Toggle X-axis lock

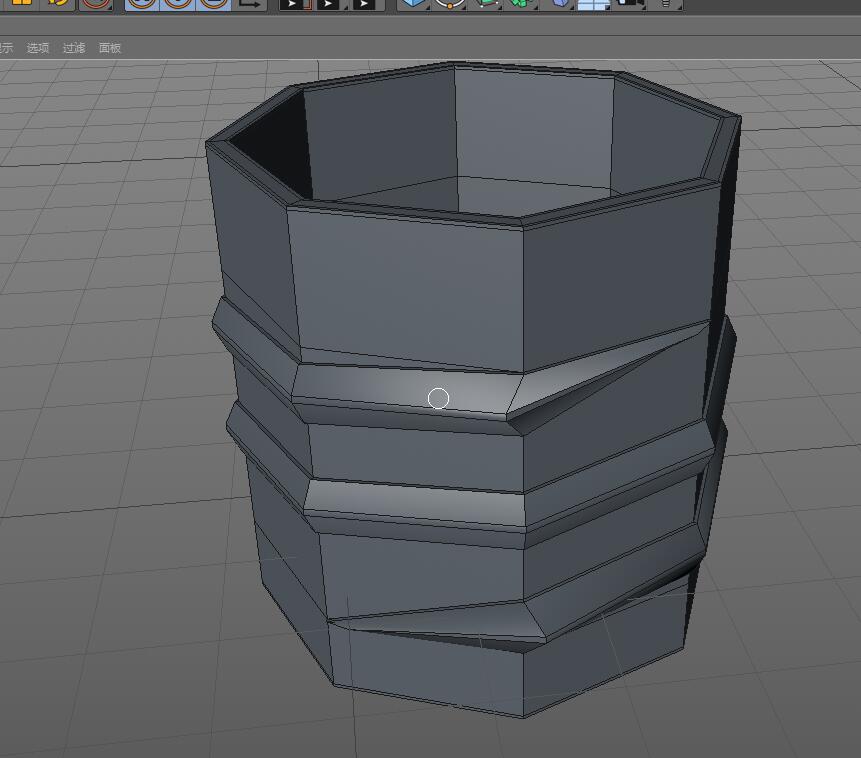point(142,3)
